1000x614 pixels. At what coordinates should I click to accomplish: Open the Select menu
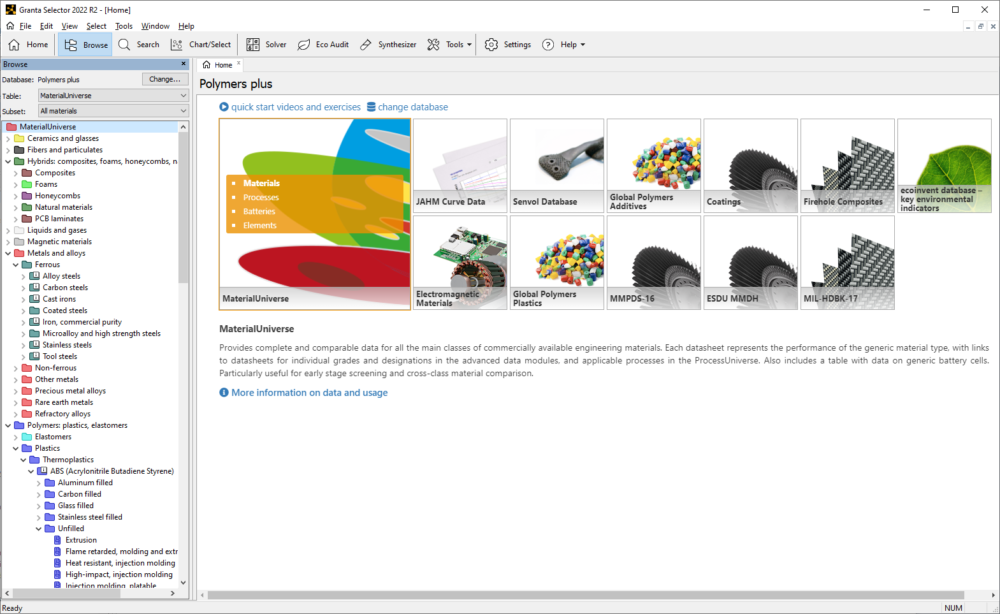click(96, 26)
